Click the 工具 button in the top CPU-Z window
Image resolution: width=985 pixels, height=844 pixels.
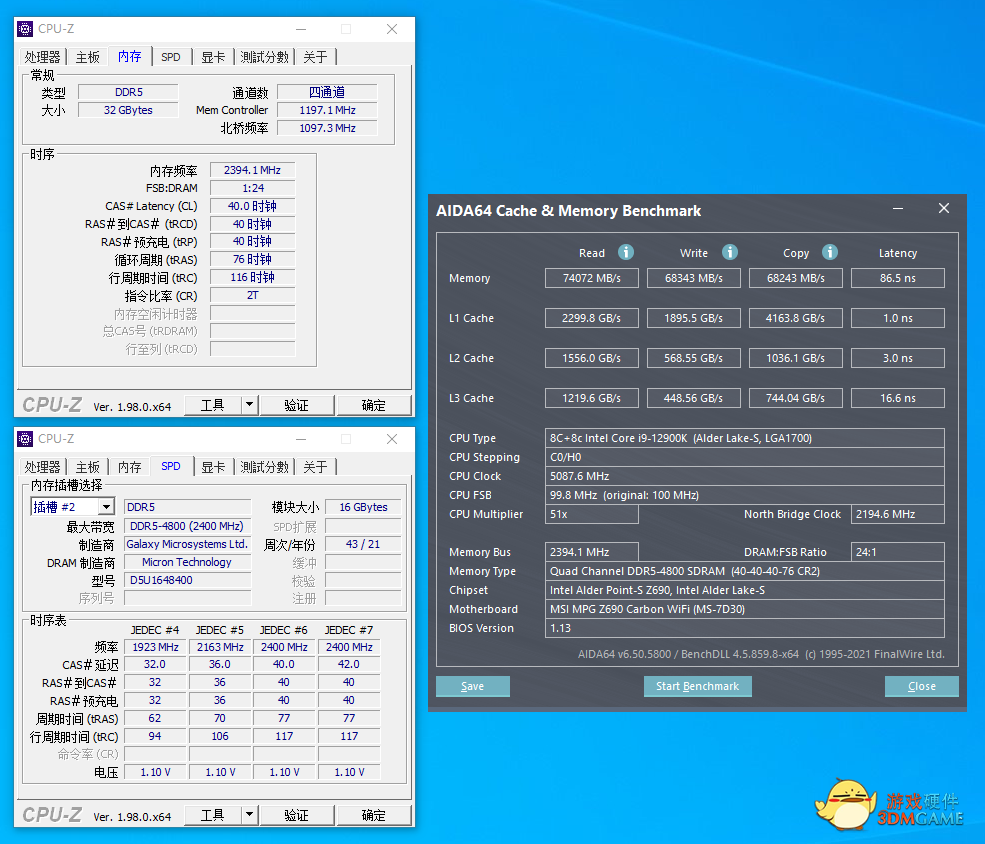213,405
